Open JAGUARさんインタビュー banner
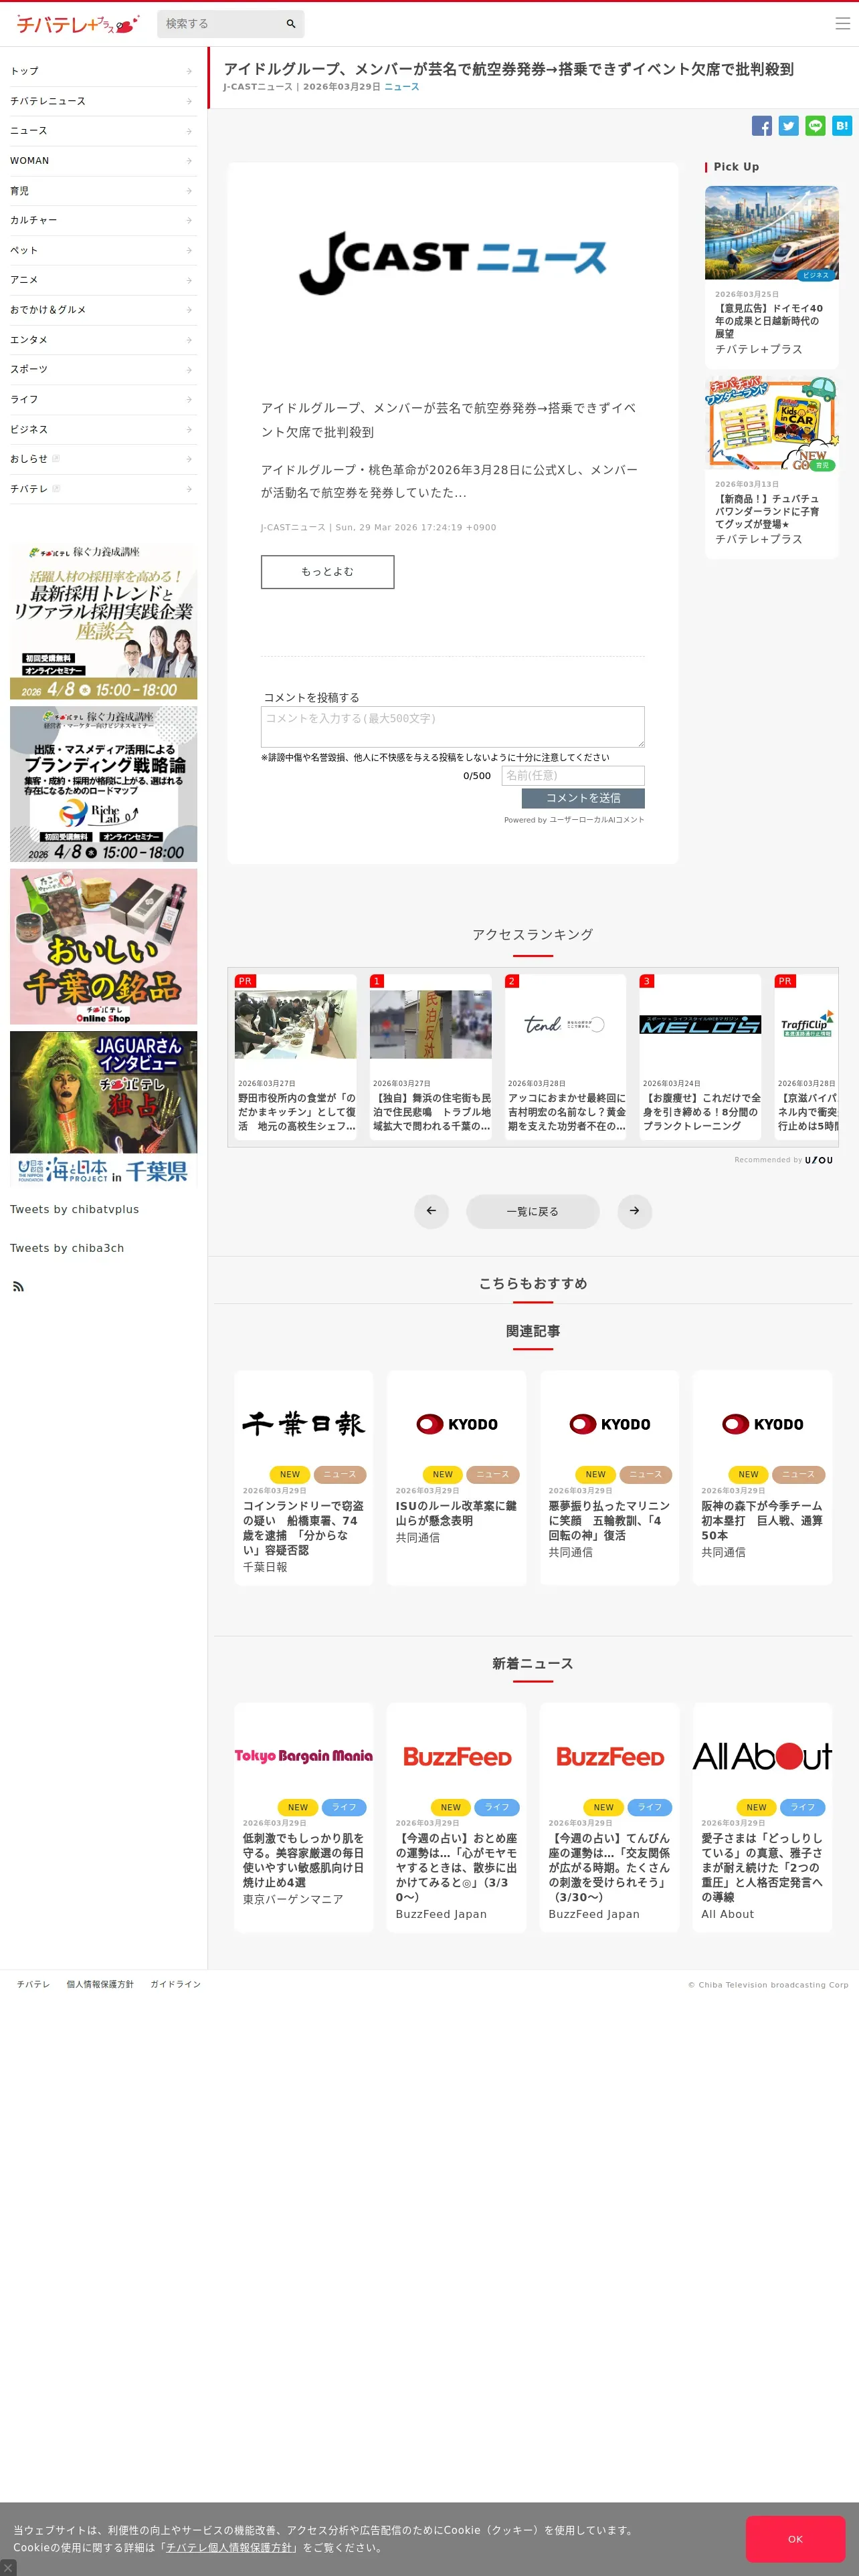Viewport: 859px width, 2576px height. 104,1092
